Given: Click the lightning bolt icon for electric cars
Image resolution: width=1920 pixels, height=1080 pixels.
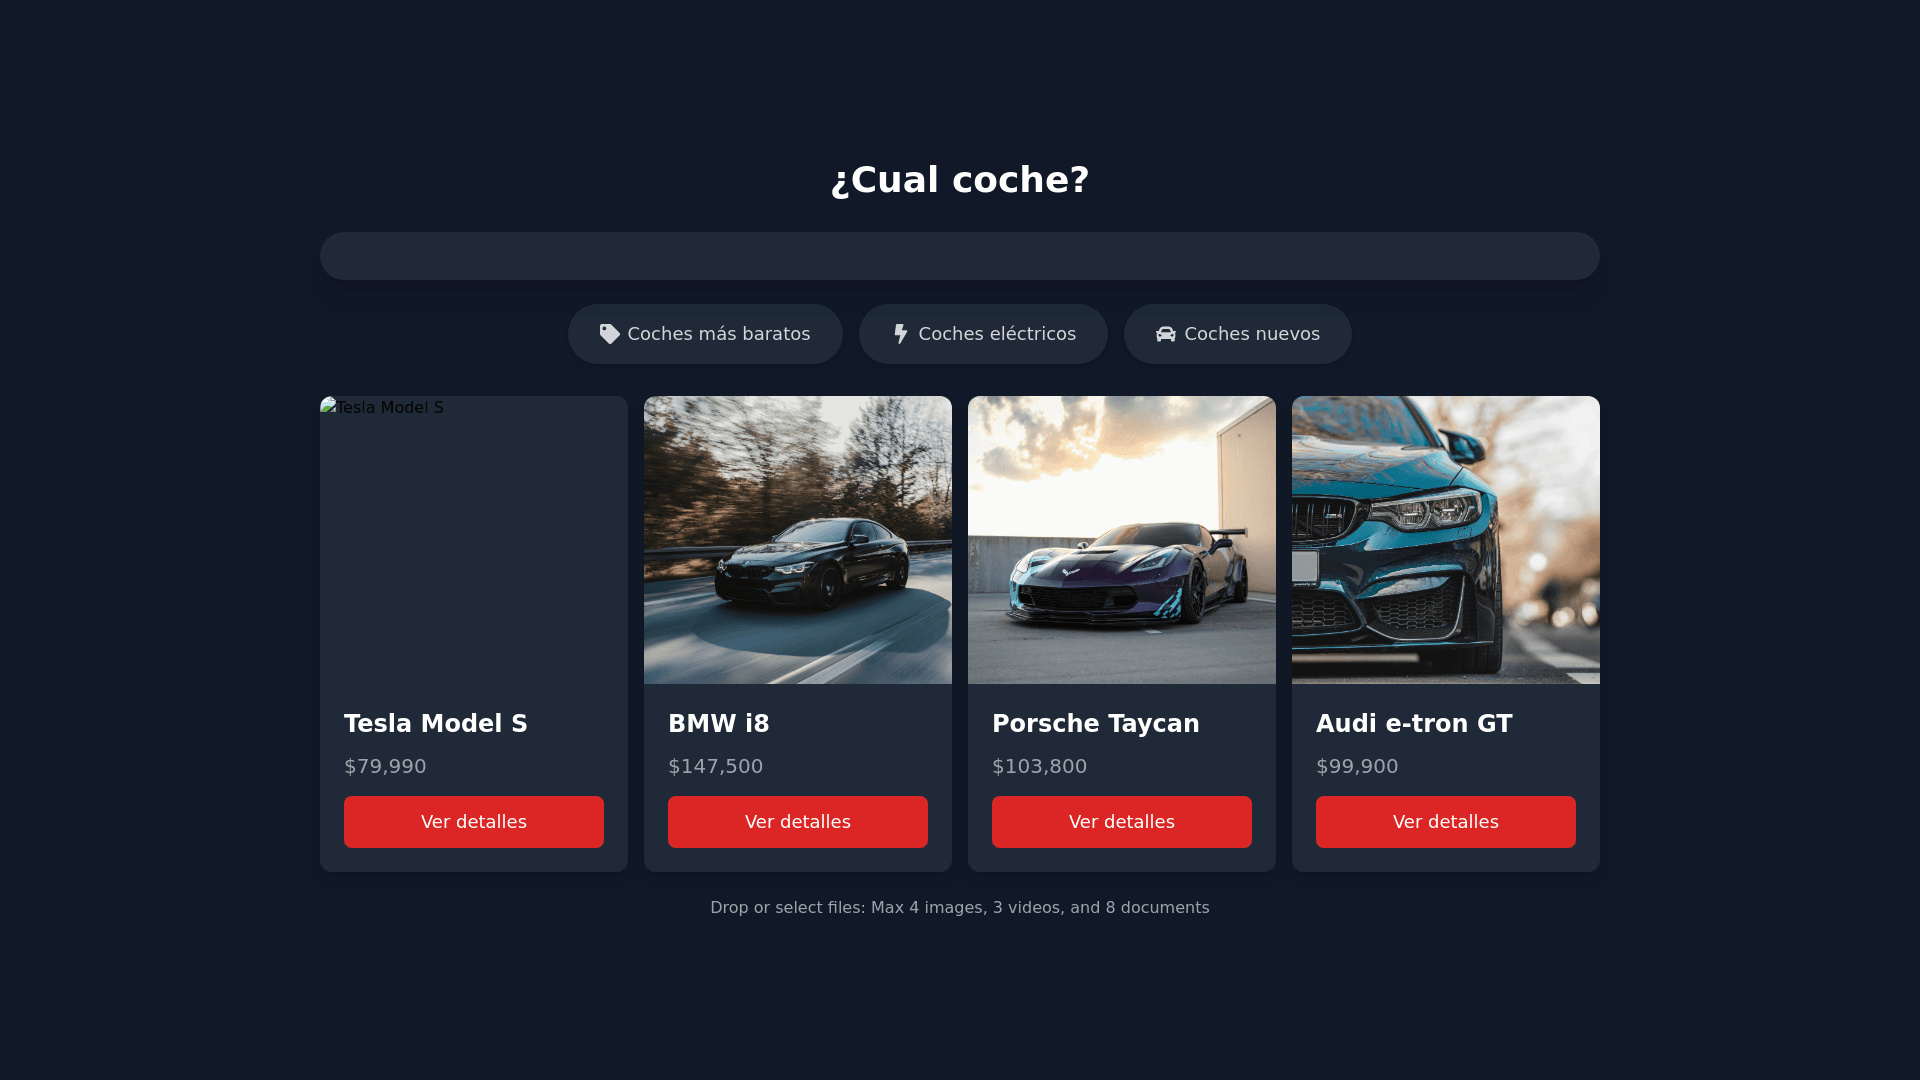Looking at the screenshot, I should click(901, 334).
